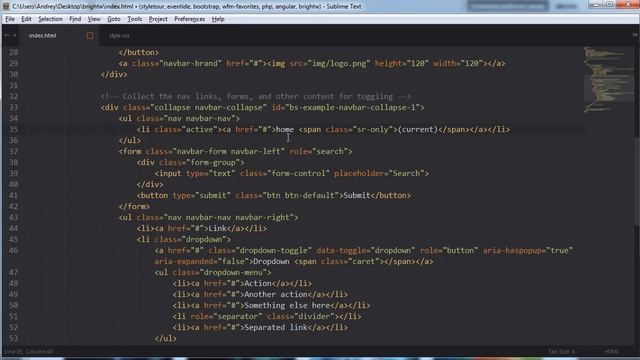Click the closing </button> tag on line 28
Viewport: 640px width, 360px height.
click(139, 52)
